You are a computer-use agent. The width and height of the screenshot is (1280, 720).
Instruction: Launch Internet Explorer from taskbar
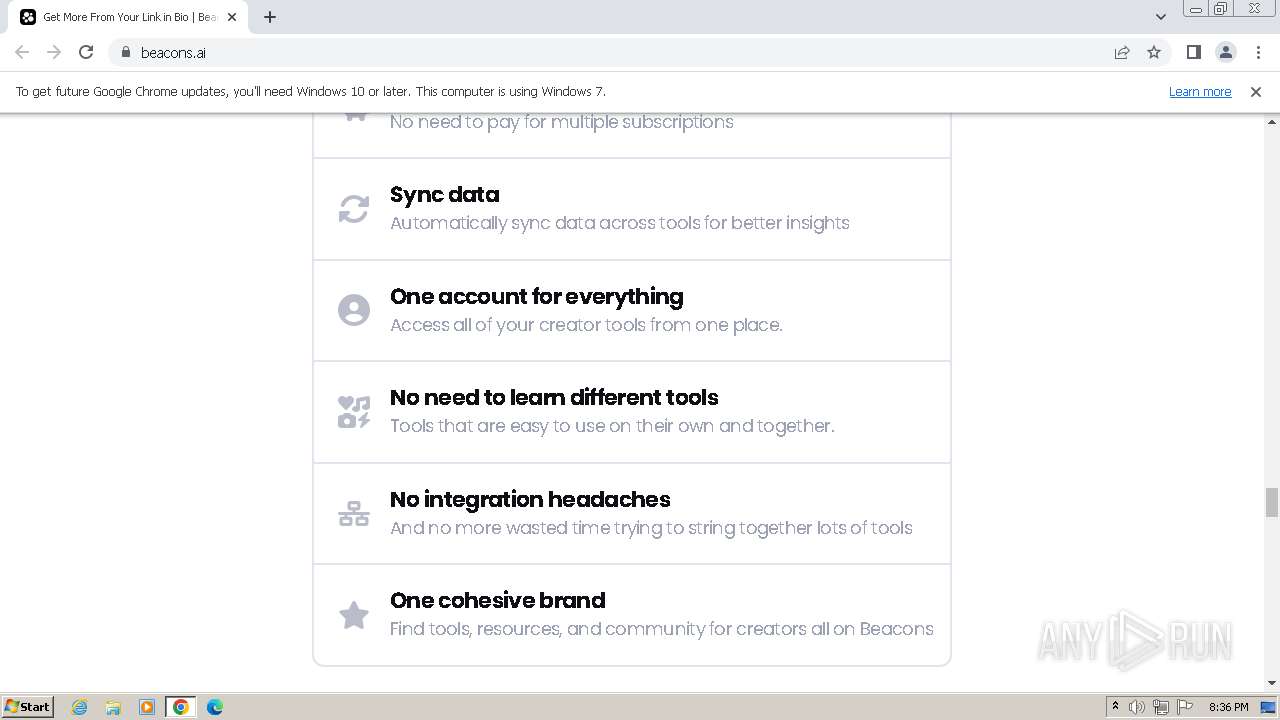click(79, 707)
